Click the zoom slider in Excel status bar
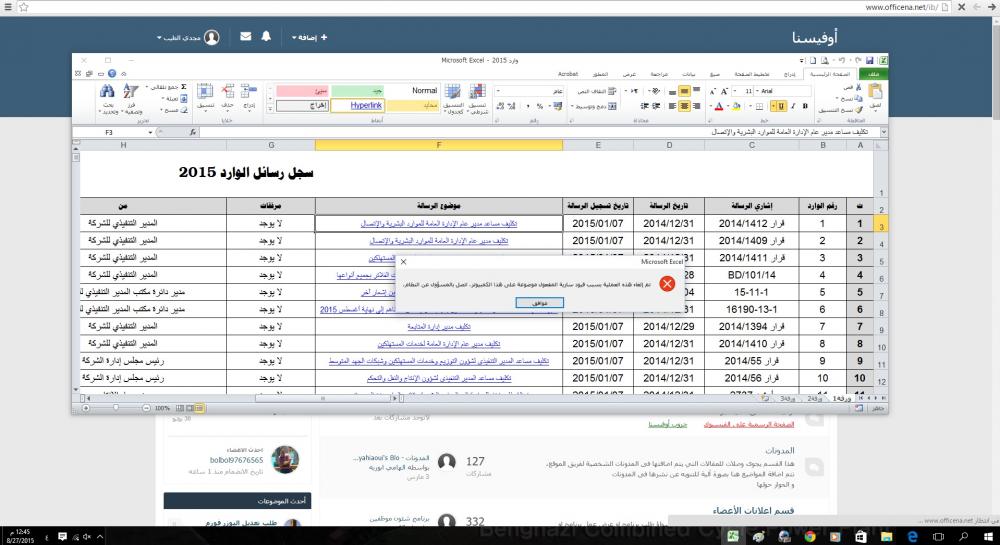 116,408
